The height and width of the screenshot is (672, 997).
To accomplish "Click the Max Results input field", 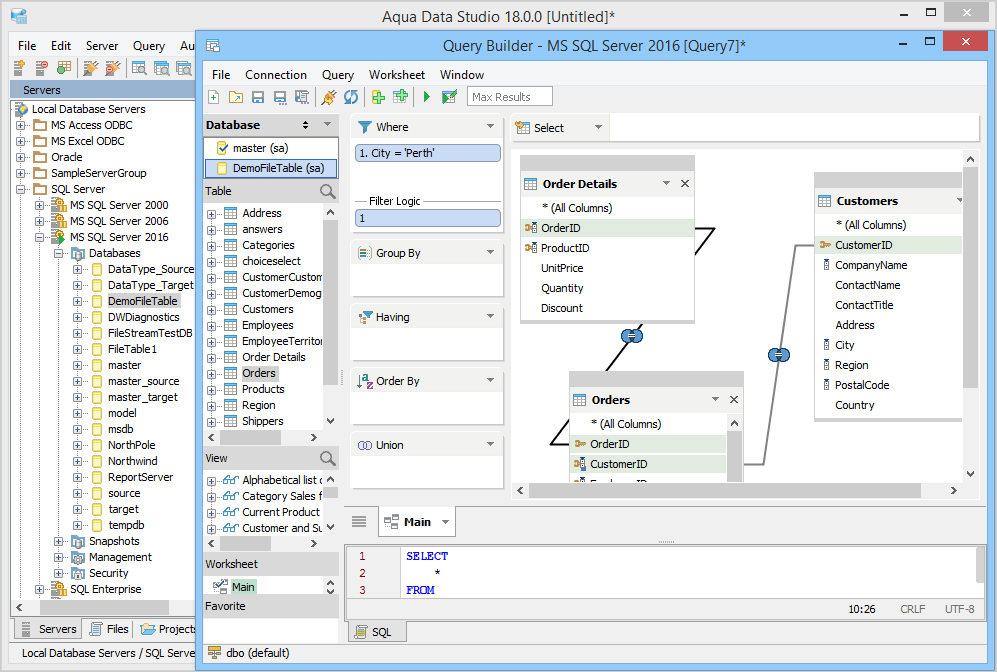I will pyautogui.click(x=510, y=97).
